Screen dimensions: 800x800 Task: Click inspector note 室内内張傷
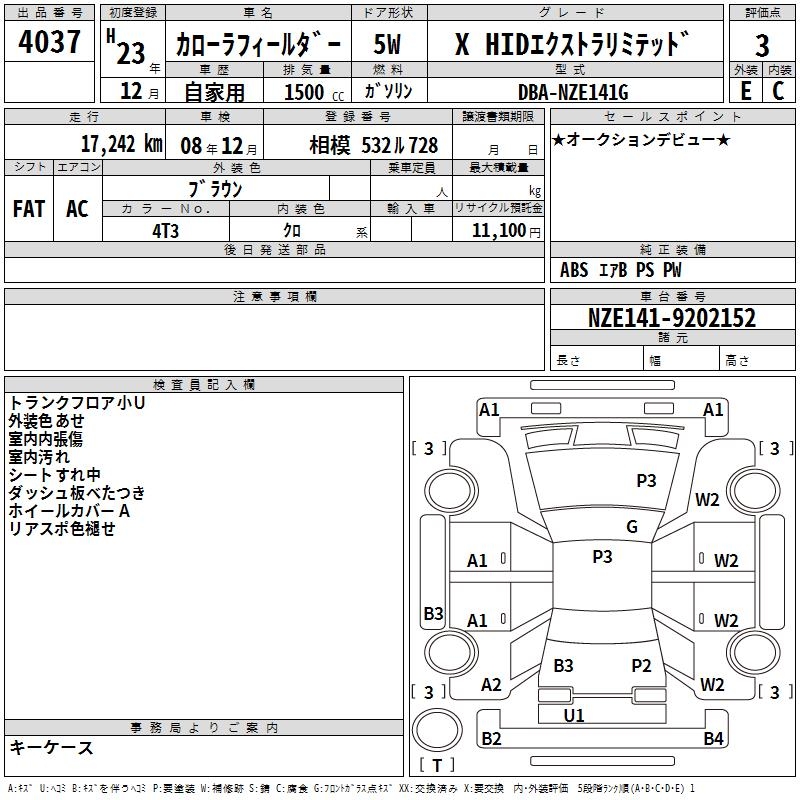(46, 439)
